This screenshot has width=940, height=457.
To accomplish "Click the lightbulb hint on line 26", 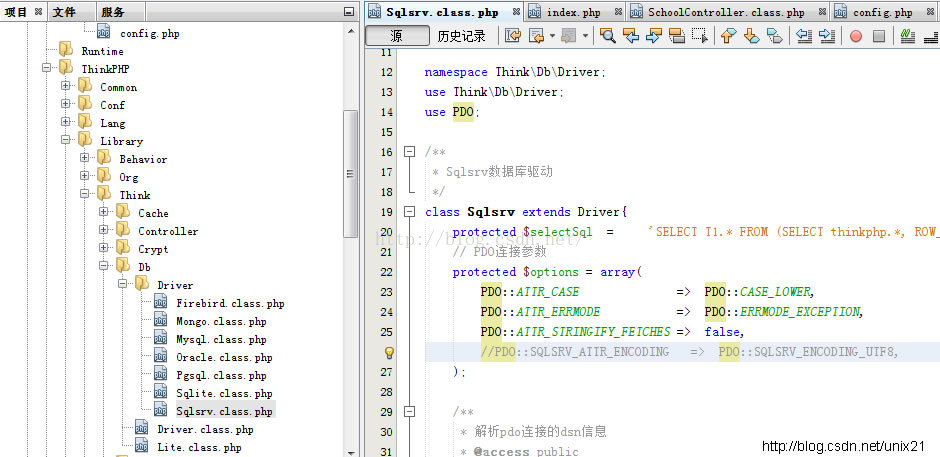I will pos(388,352).
